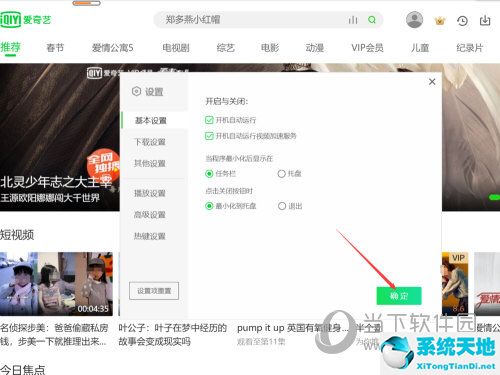
Task: Select 热键设置 in settings sidebar
Action: coord(150,236)
